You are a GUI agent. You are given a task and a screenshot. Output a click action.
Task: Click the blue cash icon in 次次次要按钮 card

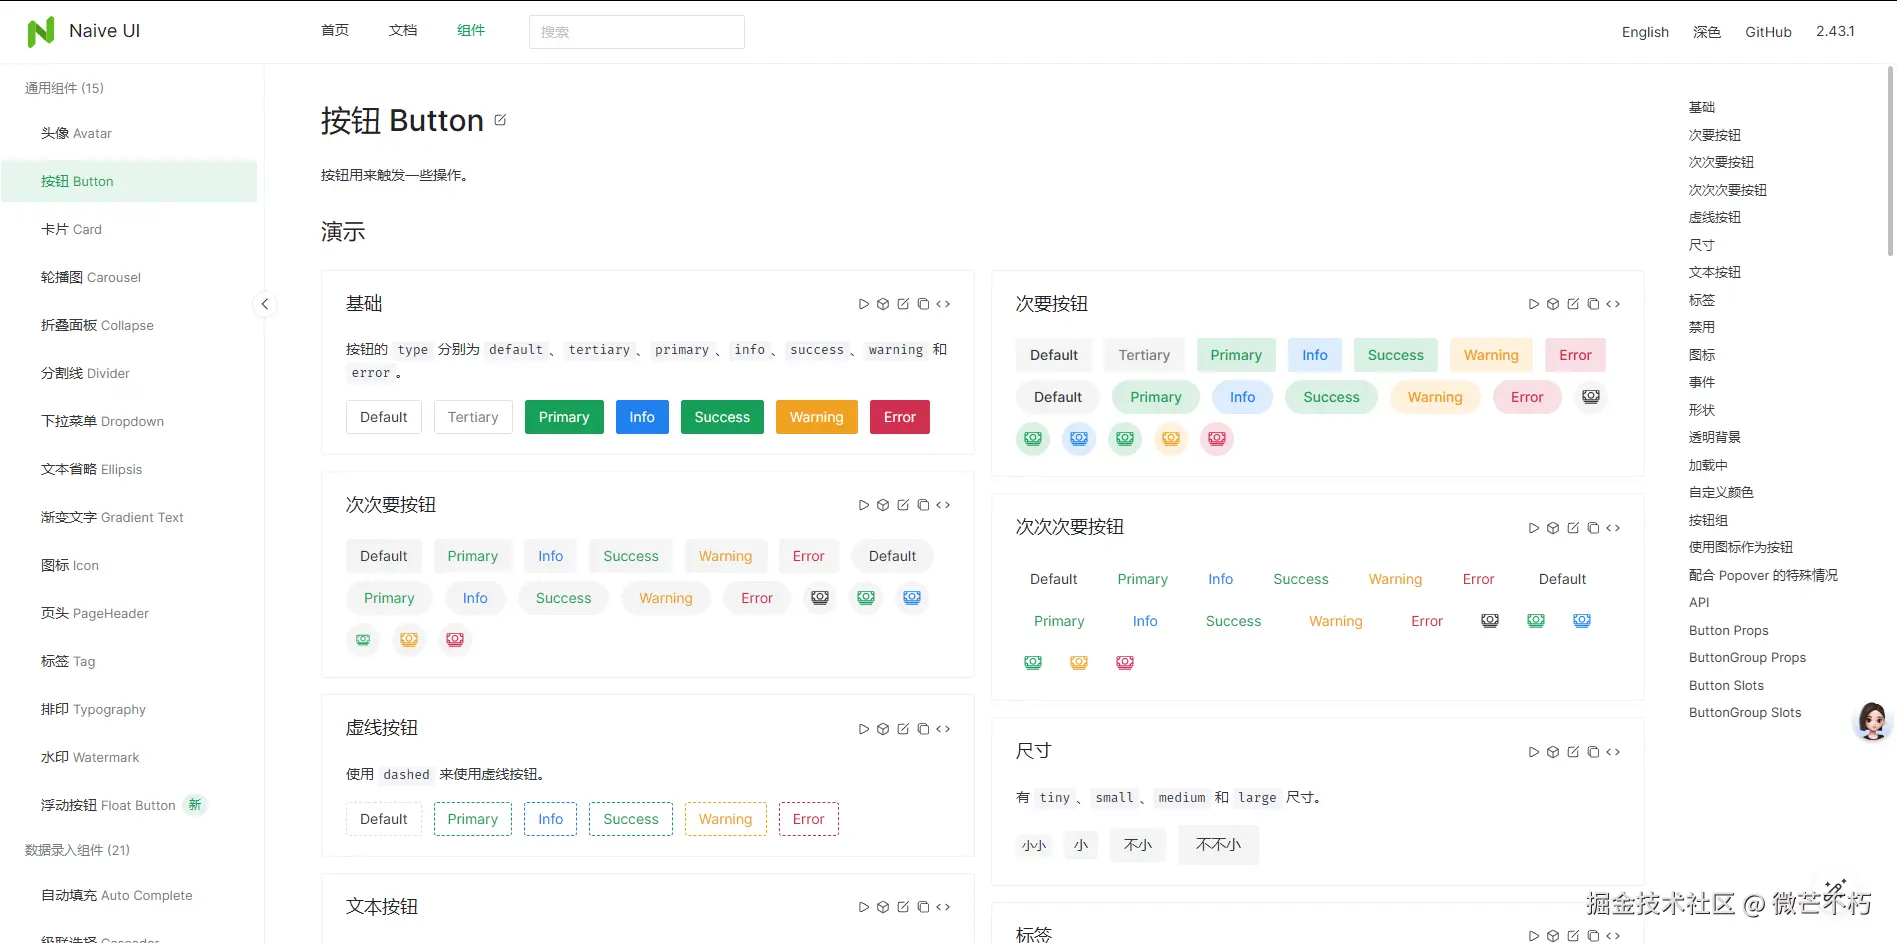[1582, 621]
